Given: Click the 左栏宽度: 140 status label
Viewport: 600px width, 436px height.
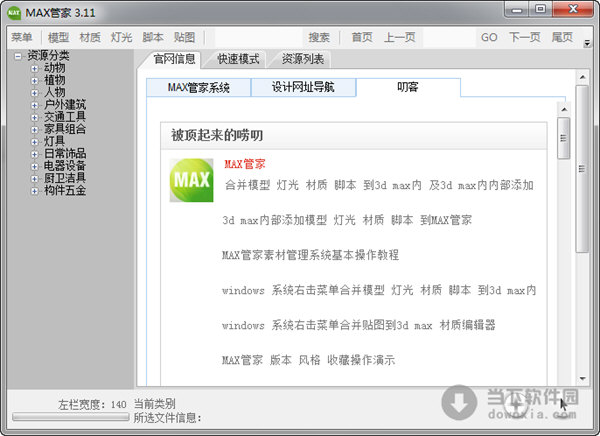Looking at the screenshot, I should 92,405.
